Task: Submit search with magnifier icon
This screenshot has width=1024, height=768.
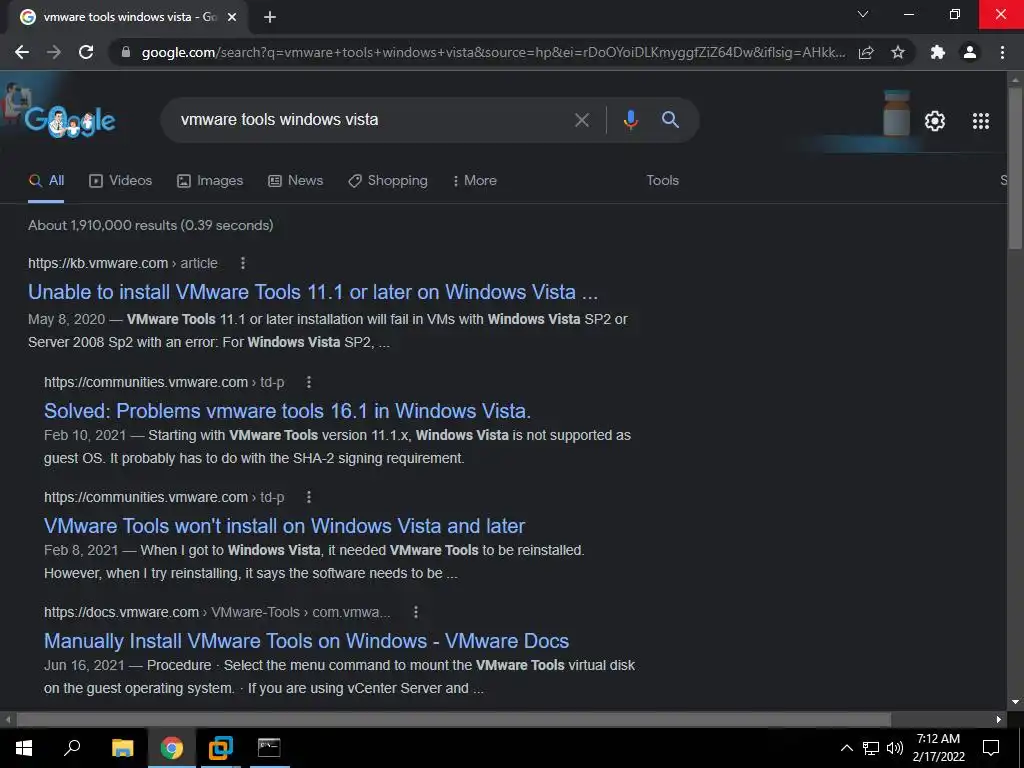Action: pos(670,120)
